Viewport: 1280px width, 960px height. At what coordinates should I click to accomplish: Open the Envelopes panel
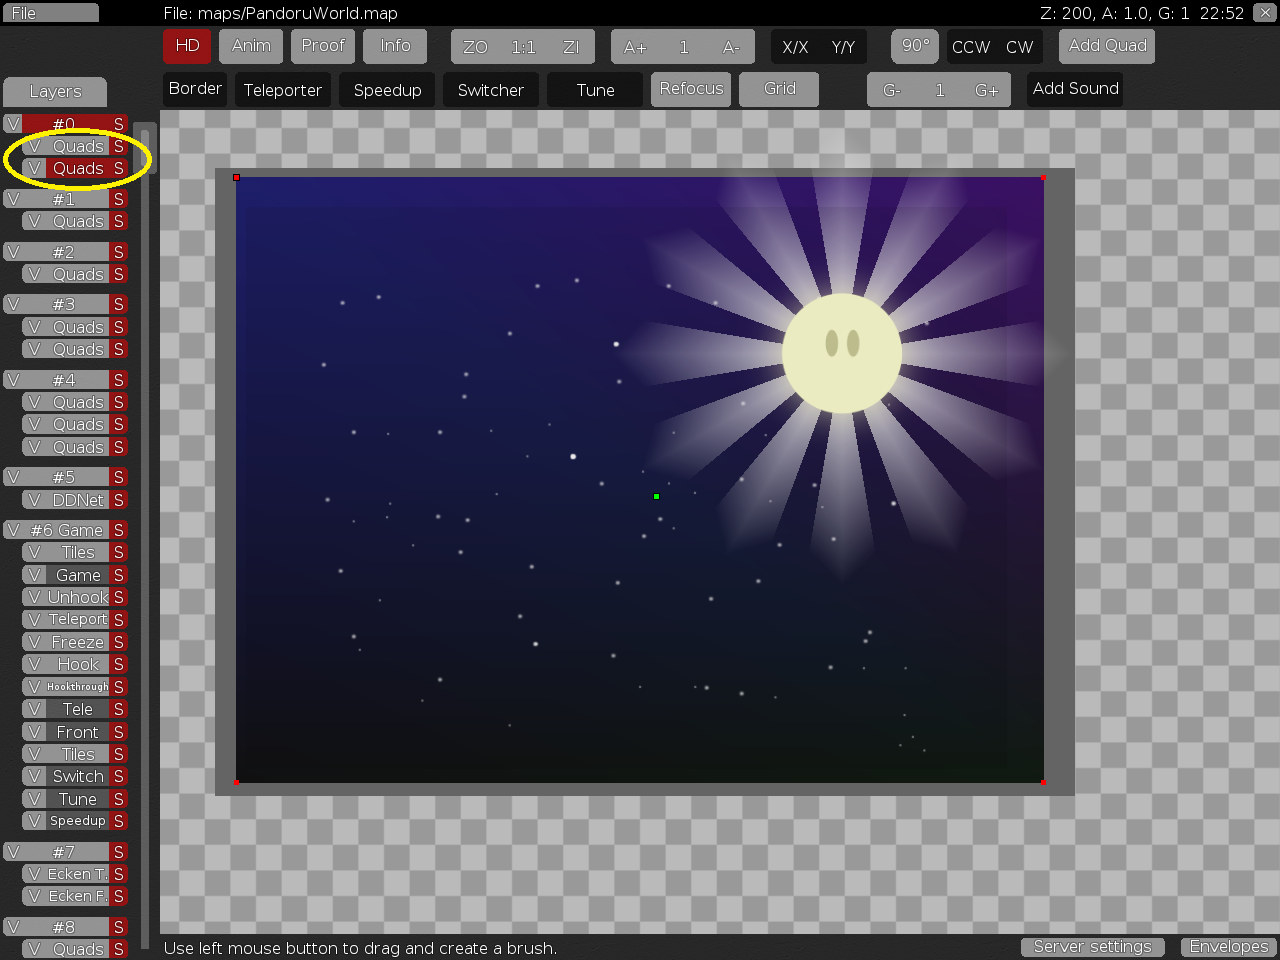[x=1228, y=947]
